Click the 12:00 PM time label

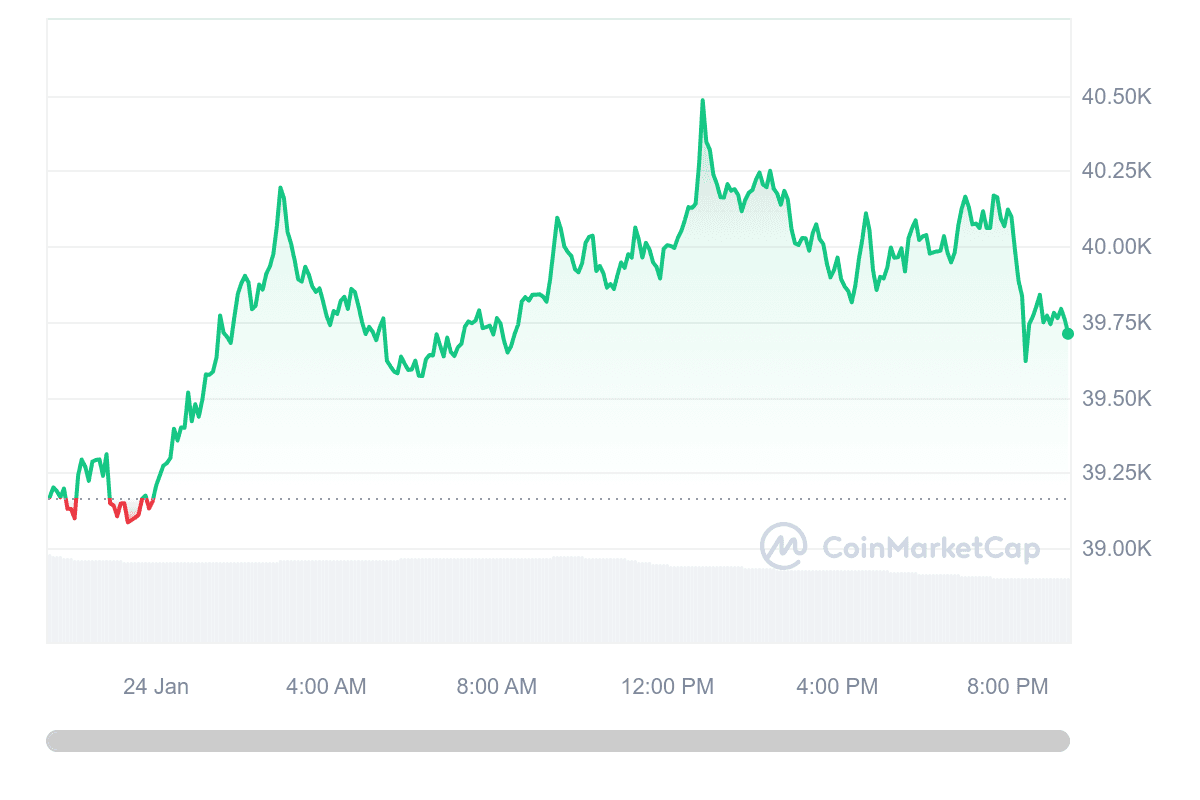(x=667, y=687)
